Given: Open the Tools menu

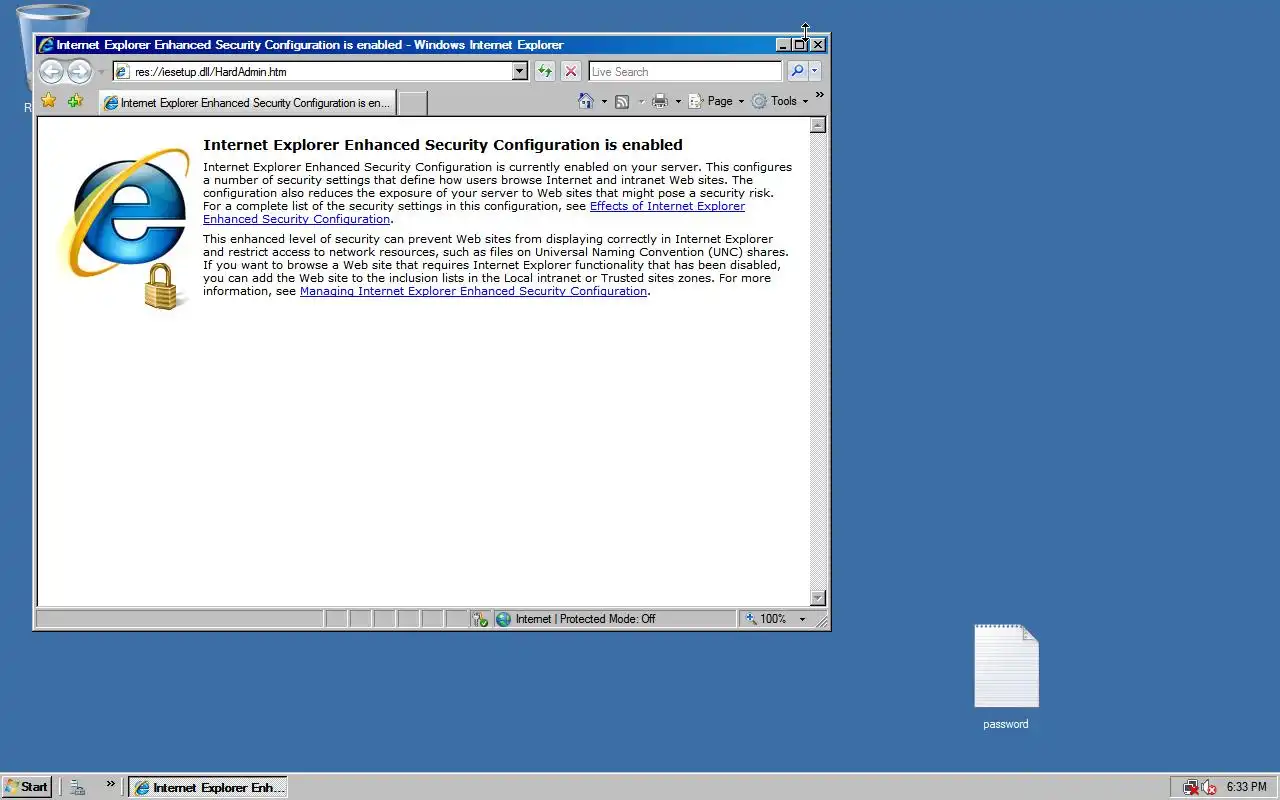Looking at the screenshot, I should (x=780, y=101).
